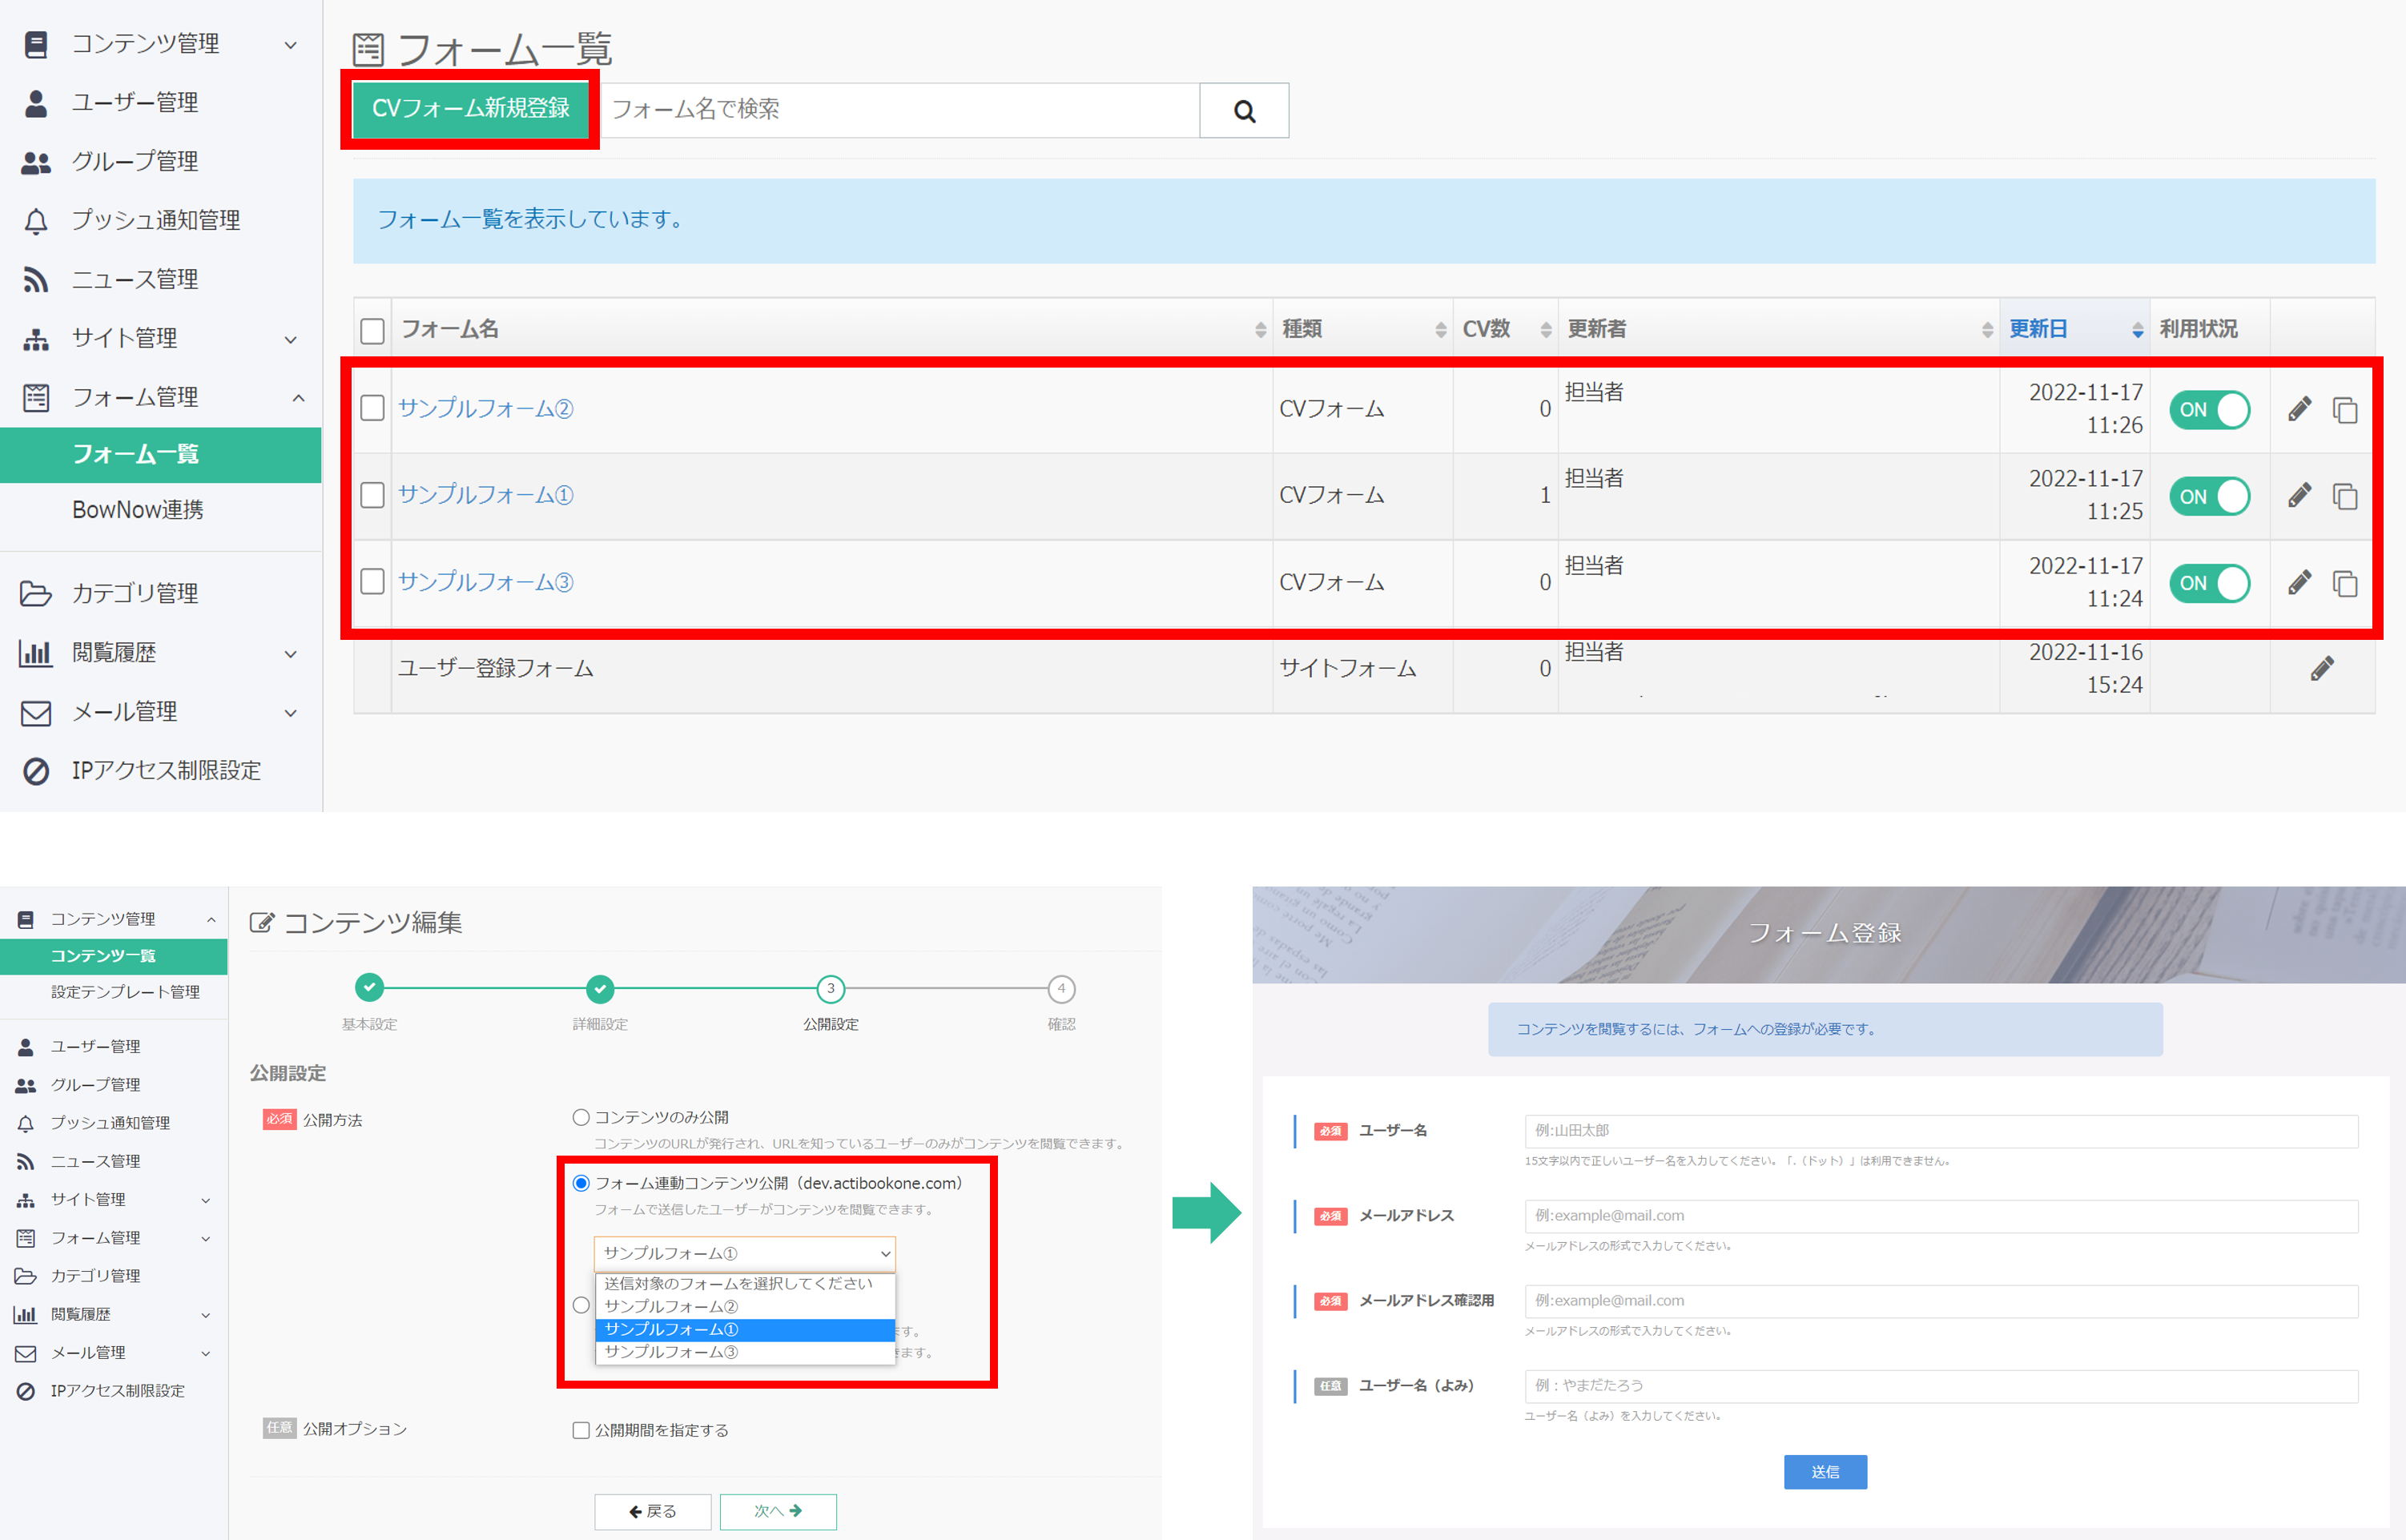This screenshot has height=1540, width=2406.
Task: Sort table by 種類 column
Action: click(x=1363, y=329)
